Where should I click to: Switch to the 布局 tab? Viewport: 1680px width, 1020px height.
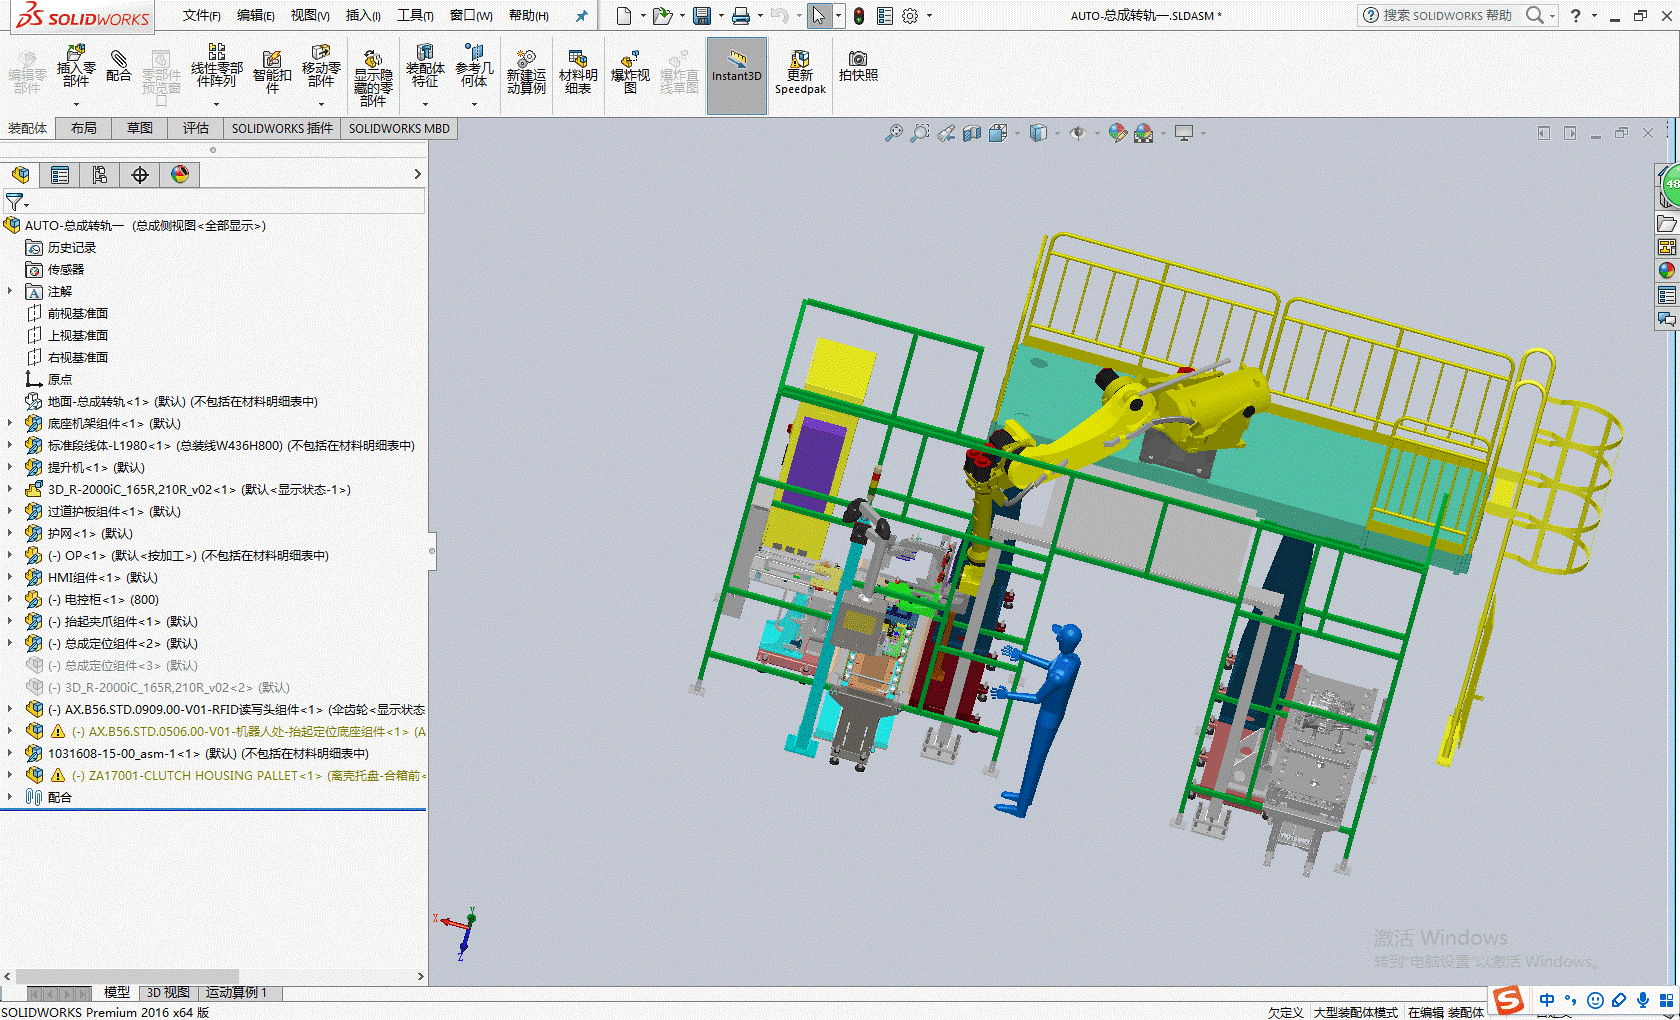(x=84, y=128)
